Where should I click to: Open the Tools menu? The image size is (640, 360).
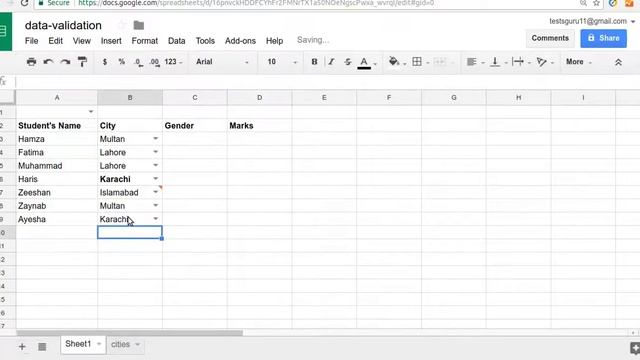[205, 41]
